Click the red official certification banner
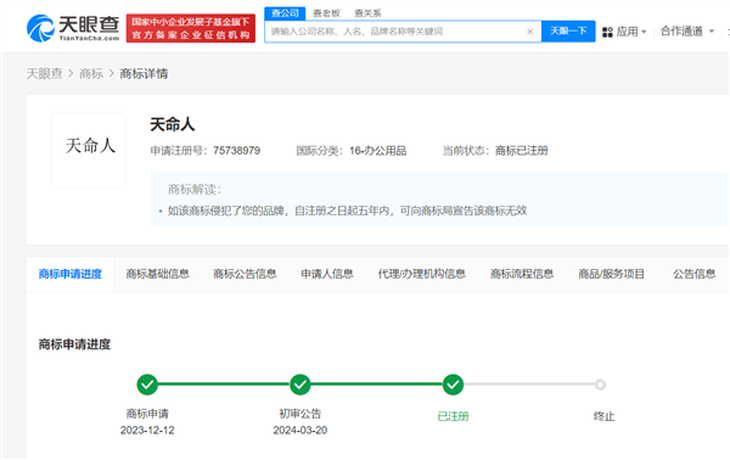Image resolution: width=730 pixels, height=460 pixels. coord(190,28)
